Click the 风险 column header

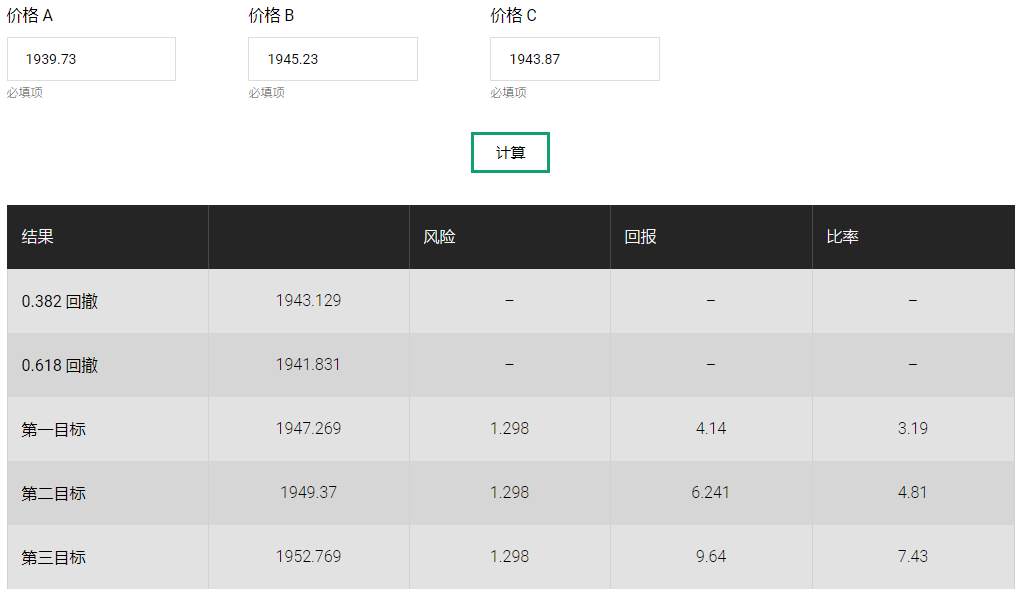click(439, 237)
